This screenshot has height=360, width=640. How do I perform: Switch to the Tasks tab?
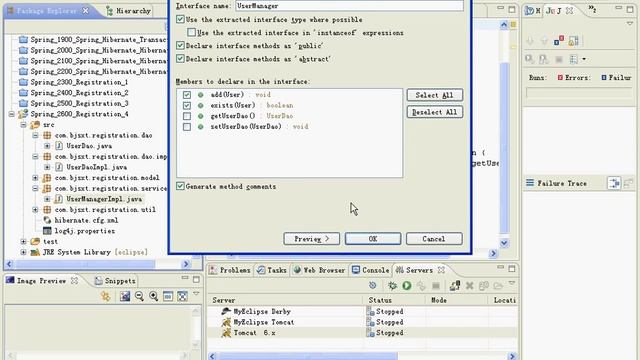click(272, 270)
